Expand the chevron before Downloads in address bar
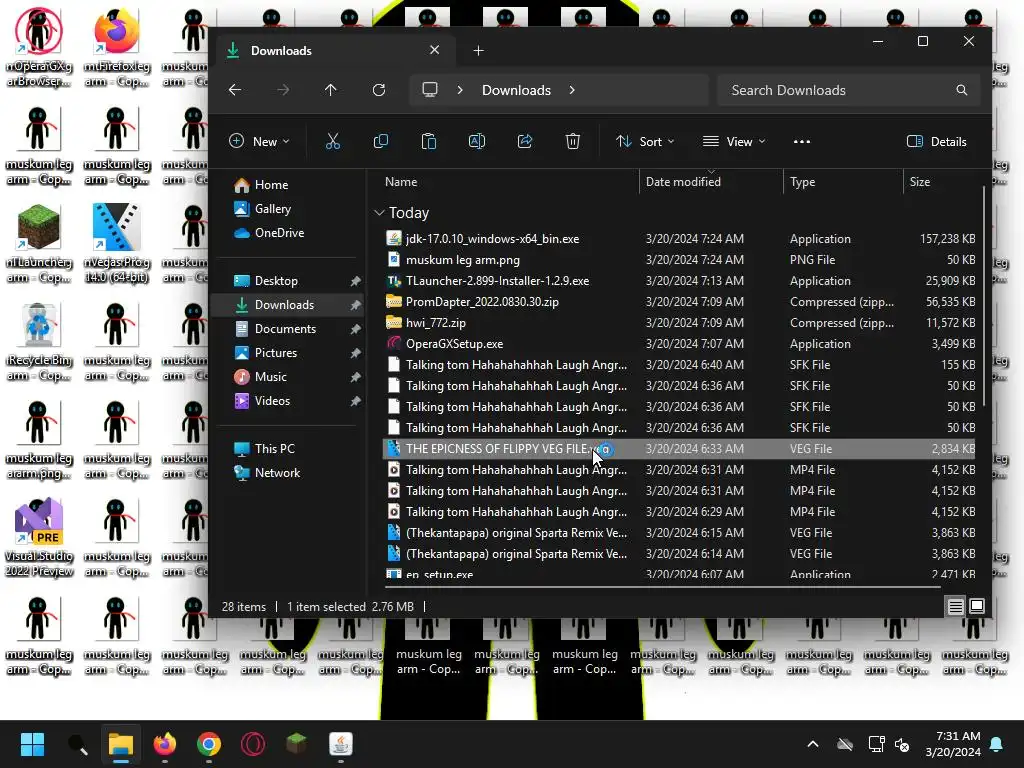Viewport: 1024px width, 768px height. pos(460,90)
